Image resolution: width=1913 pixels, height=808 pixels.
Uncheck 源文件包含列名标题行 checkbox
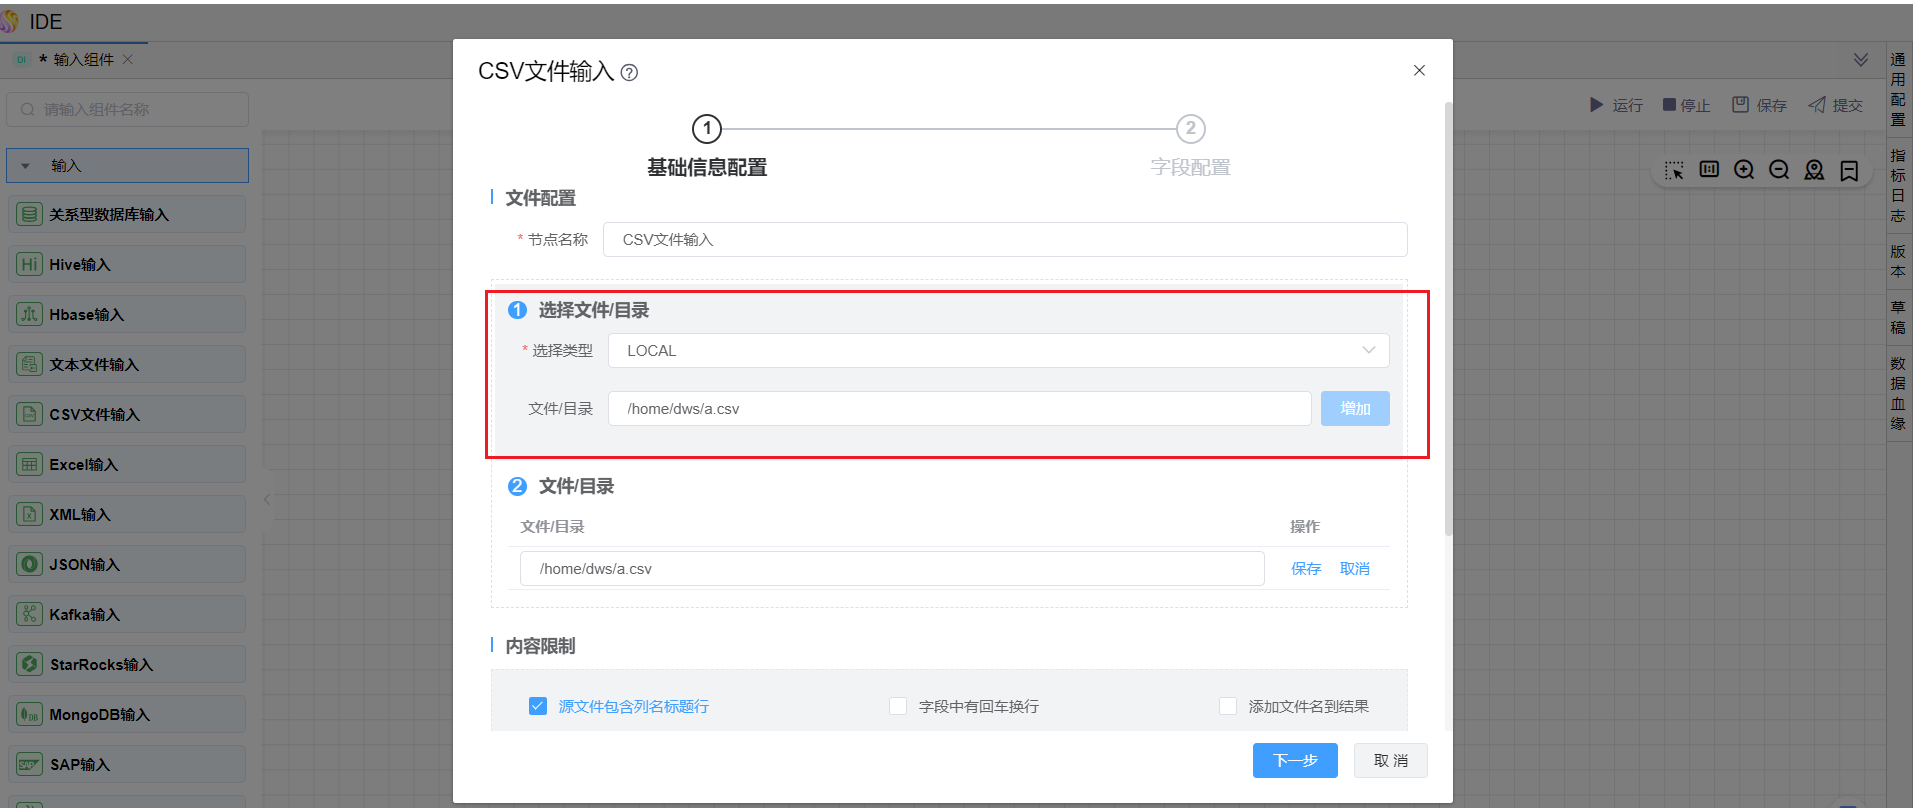(x=538, y=706)
